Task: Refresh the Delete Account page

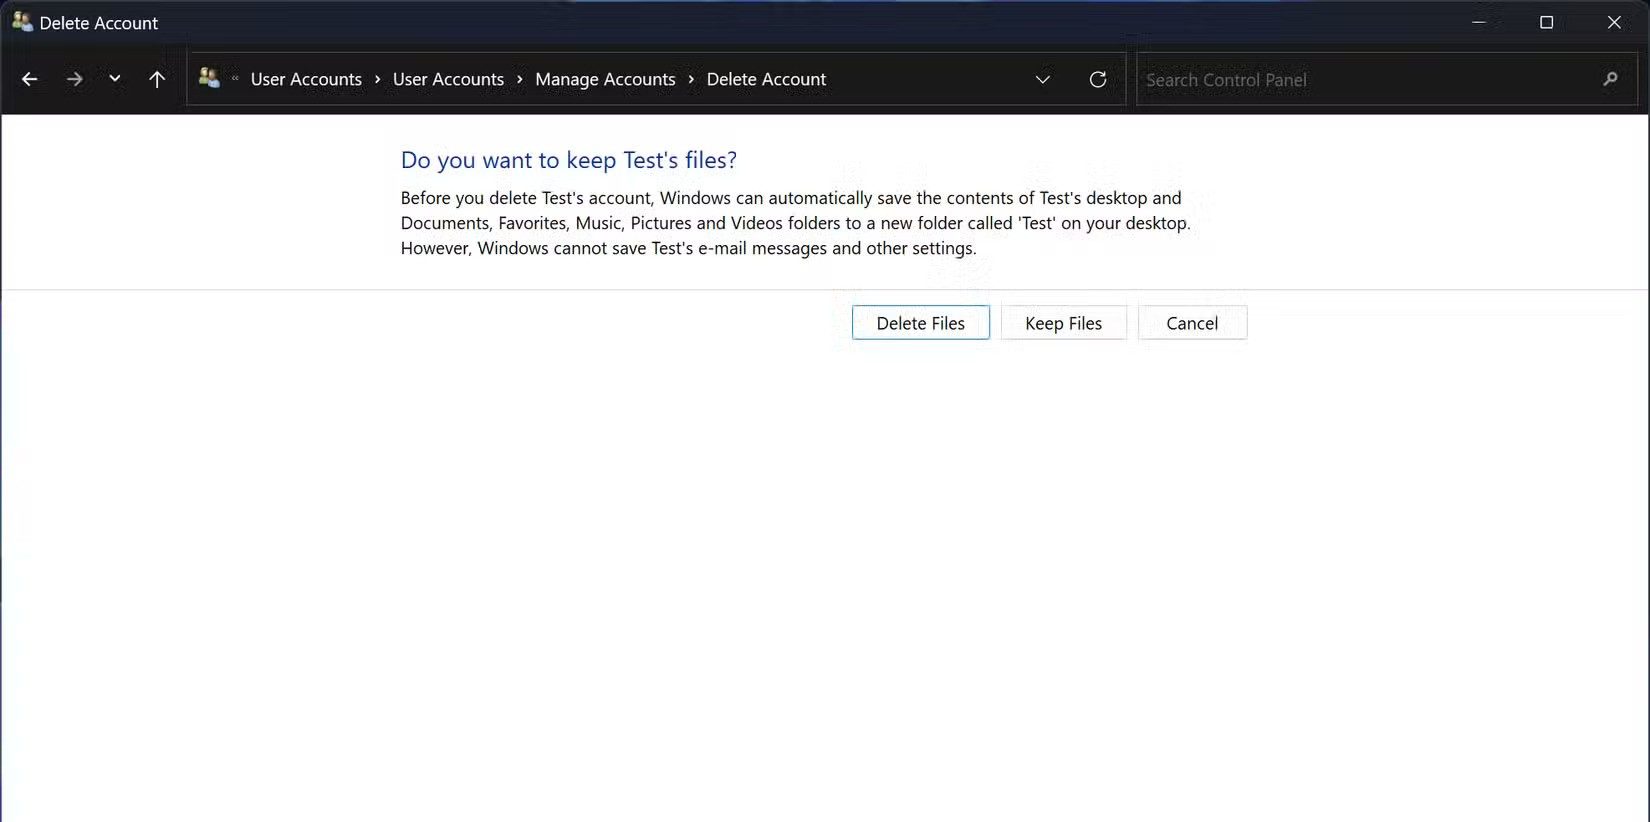Action: [1097, 79]
